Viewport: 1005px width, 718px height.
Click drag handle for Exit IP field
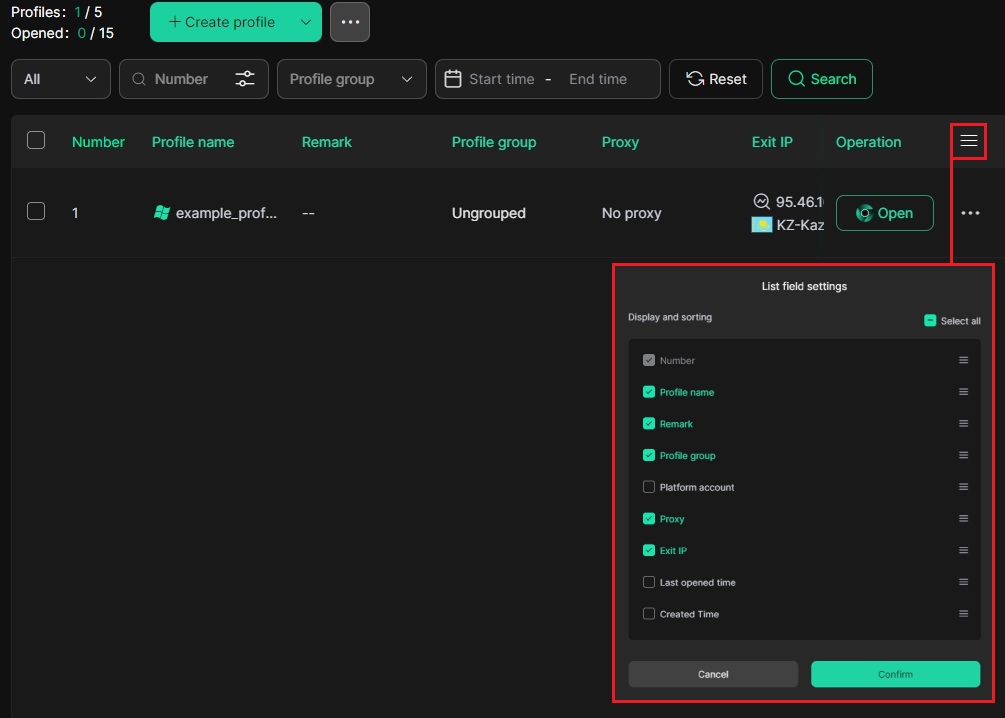(x=963, y=551)
